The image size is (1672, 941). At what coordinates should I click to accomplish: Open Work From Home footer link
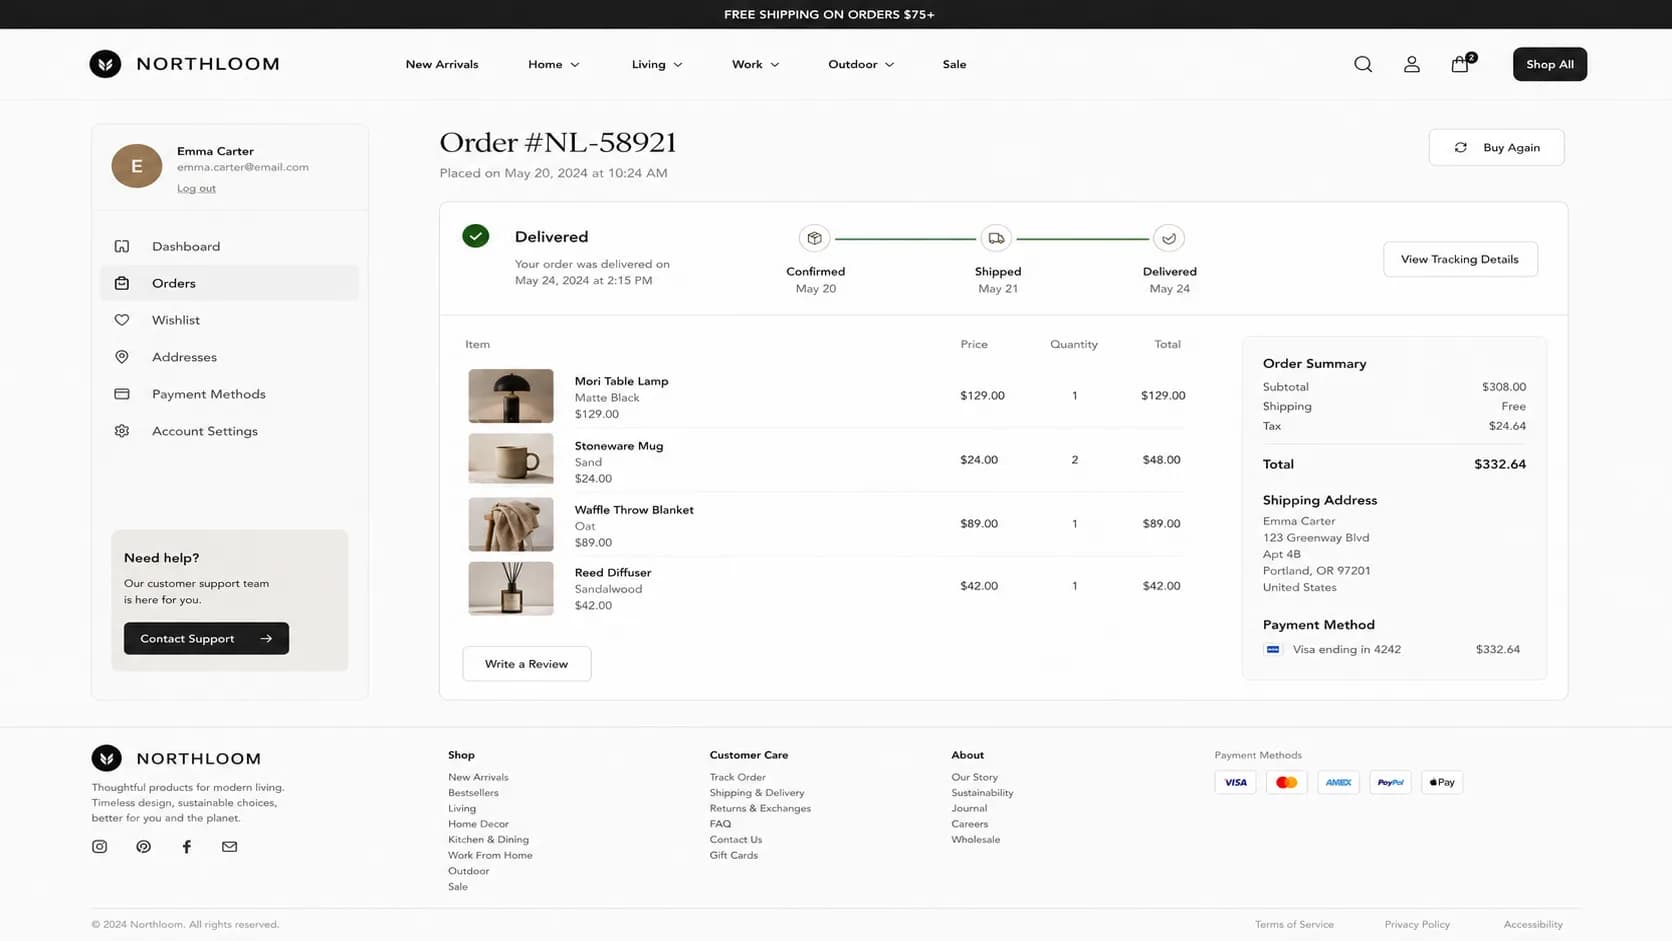click(x=490, y=855)
